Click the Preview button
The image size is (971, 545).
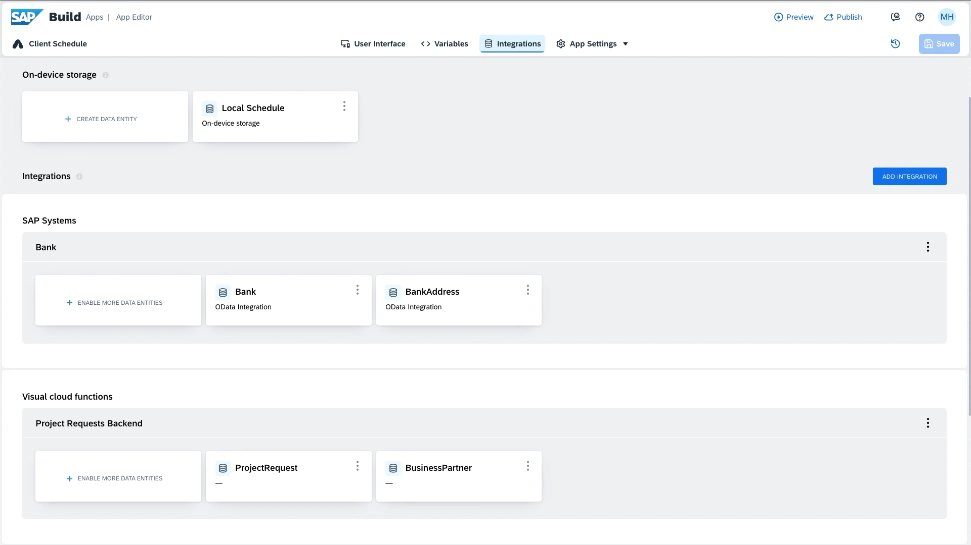[793, 17]
